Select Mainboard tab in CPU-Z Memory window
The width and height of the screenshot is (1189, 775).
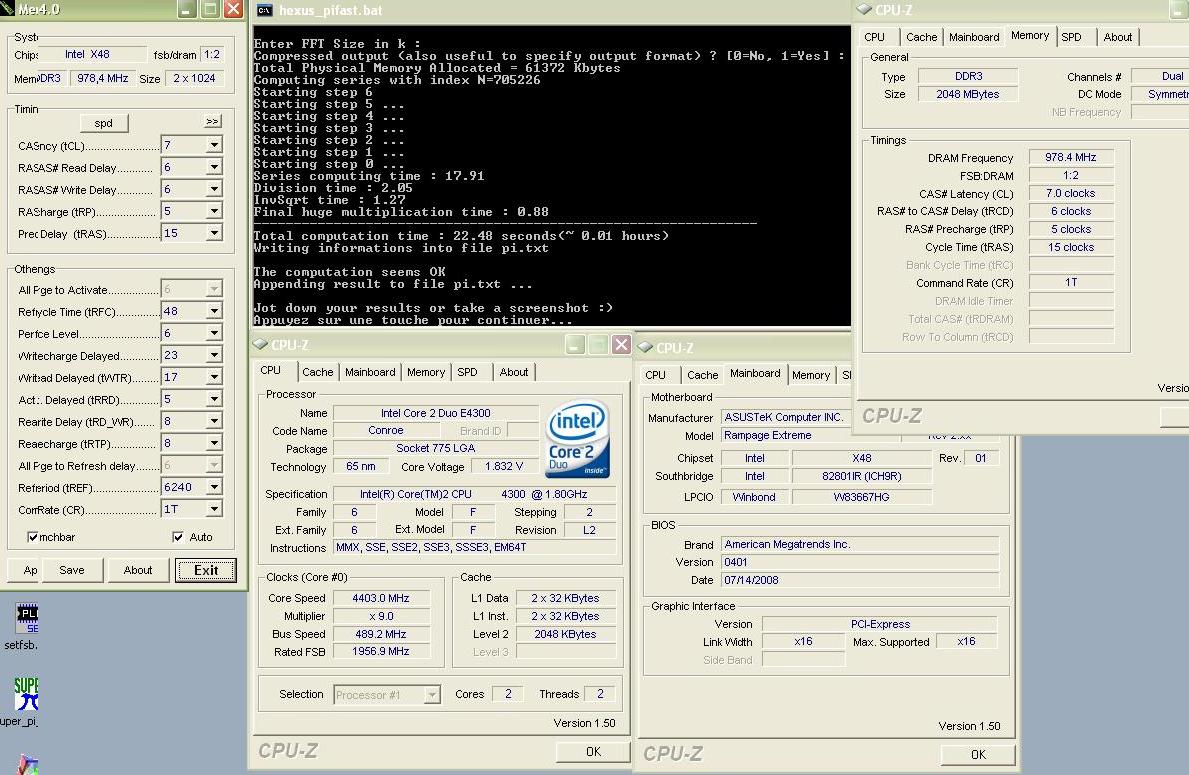tap(974, 37)
